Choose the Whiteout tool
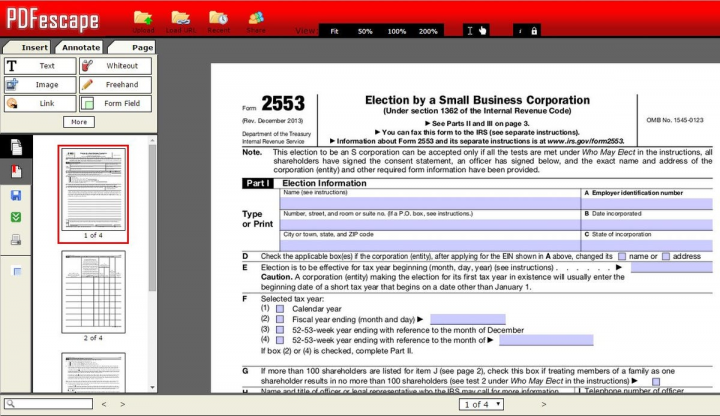The width and height of the screenshot is (720, 416). [x=115, y=66]
